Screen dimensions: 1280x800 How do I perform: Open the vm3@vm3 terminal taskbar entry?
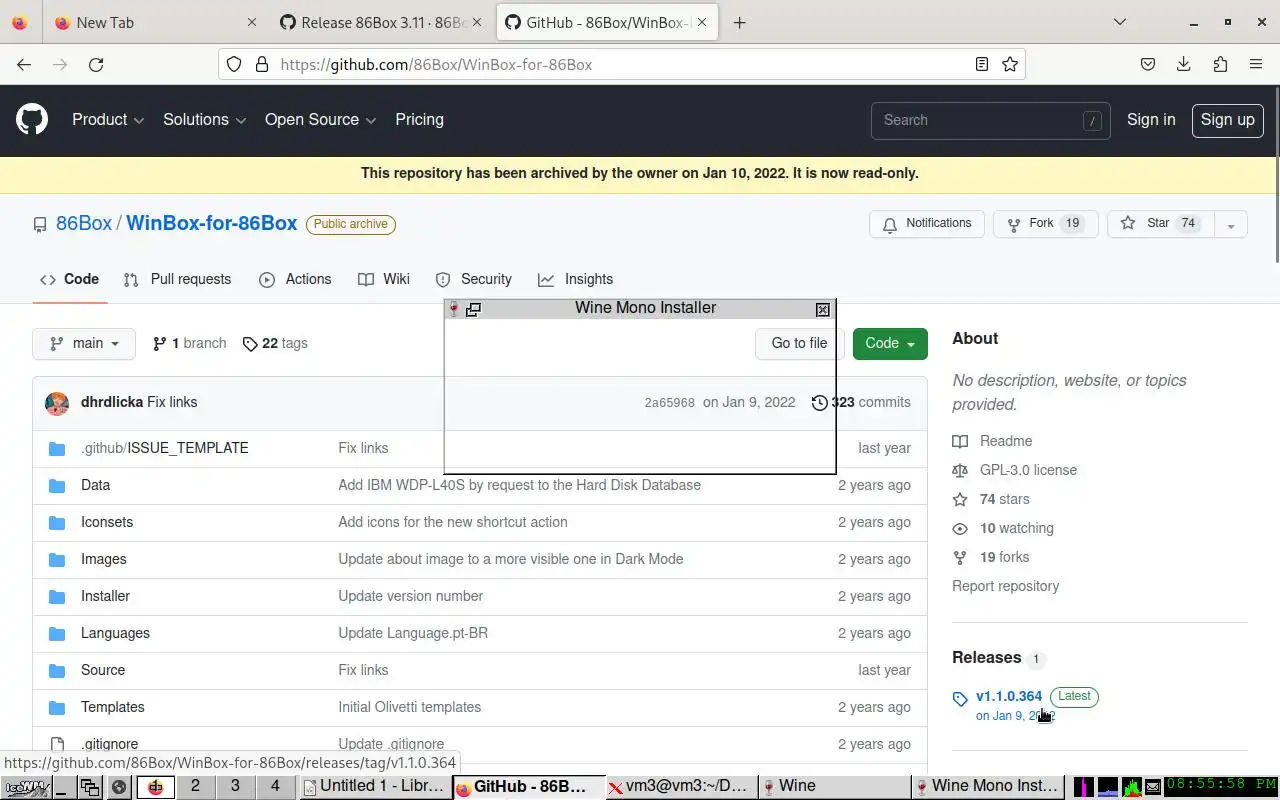tap(681, 786)
